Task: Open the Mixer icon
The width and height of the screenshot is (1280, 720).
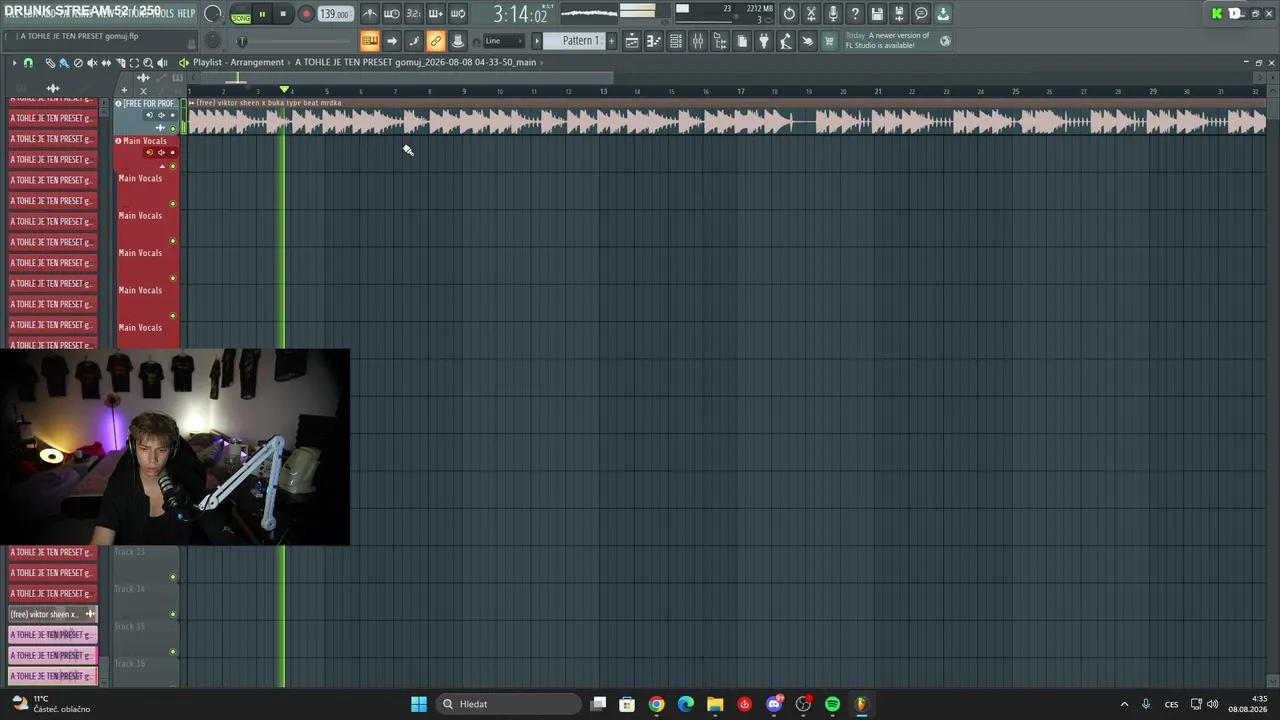Action: 698,41
